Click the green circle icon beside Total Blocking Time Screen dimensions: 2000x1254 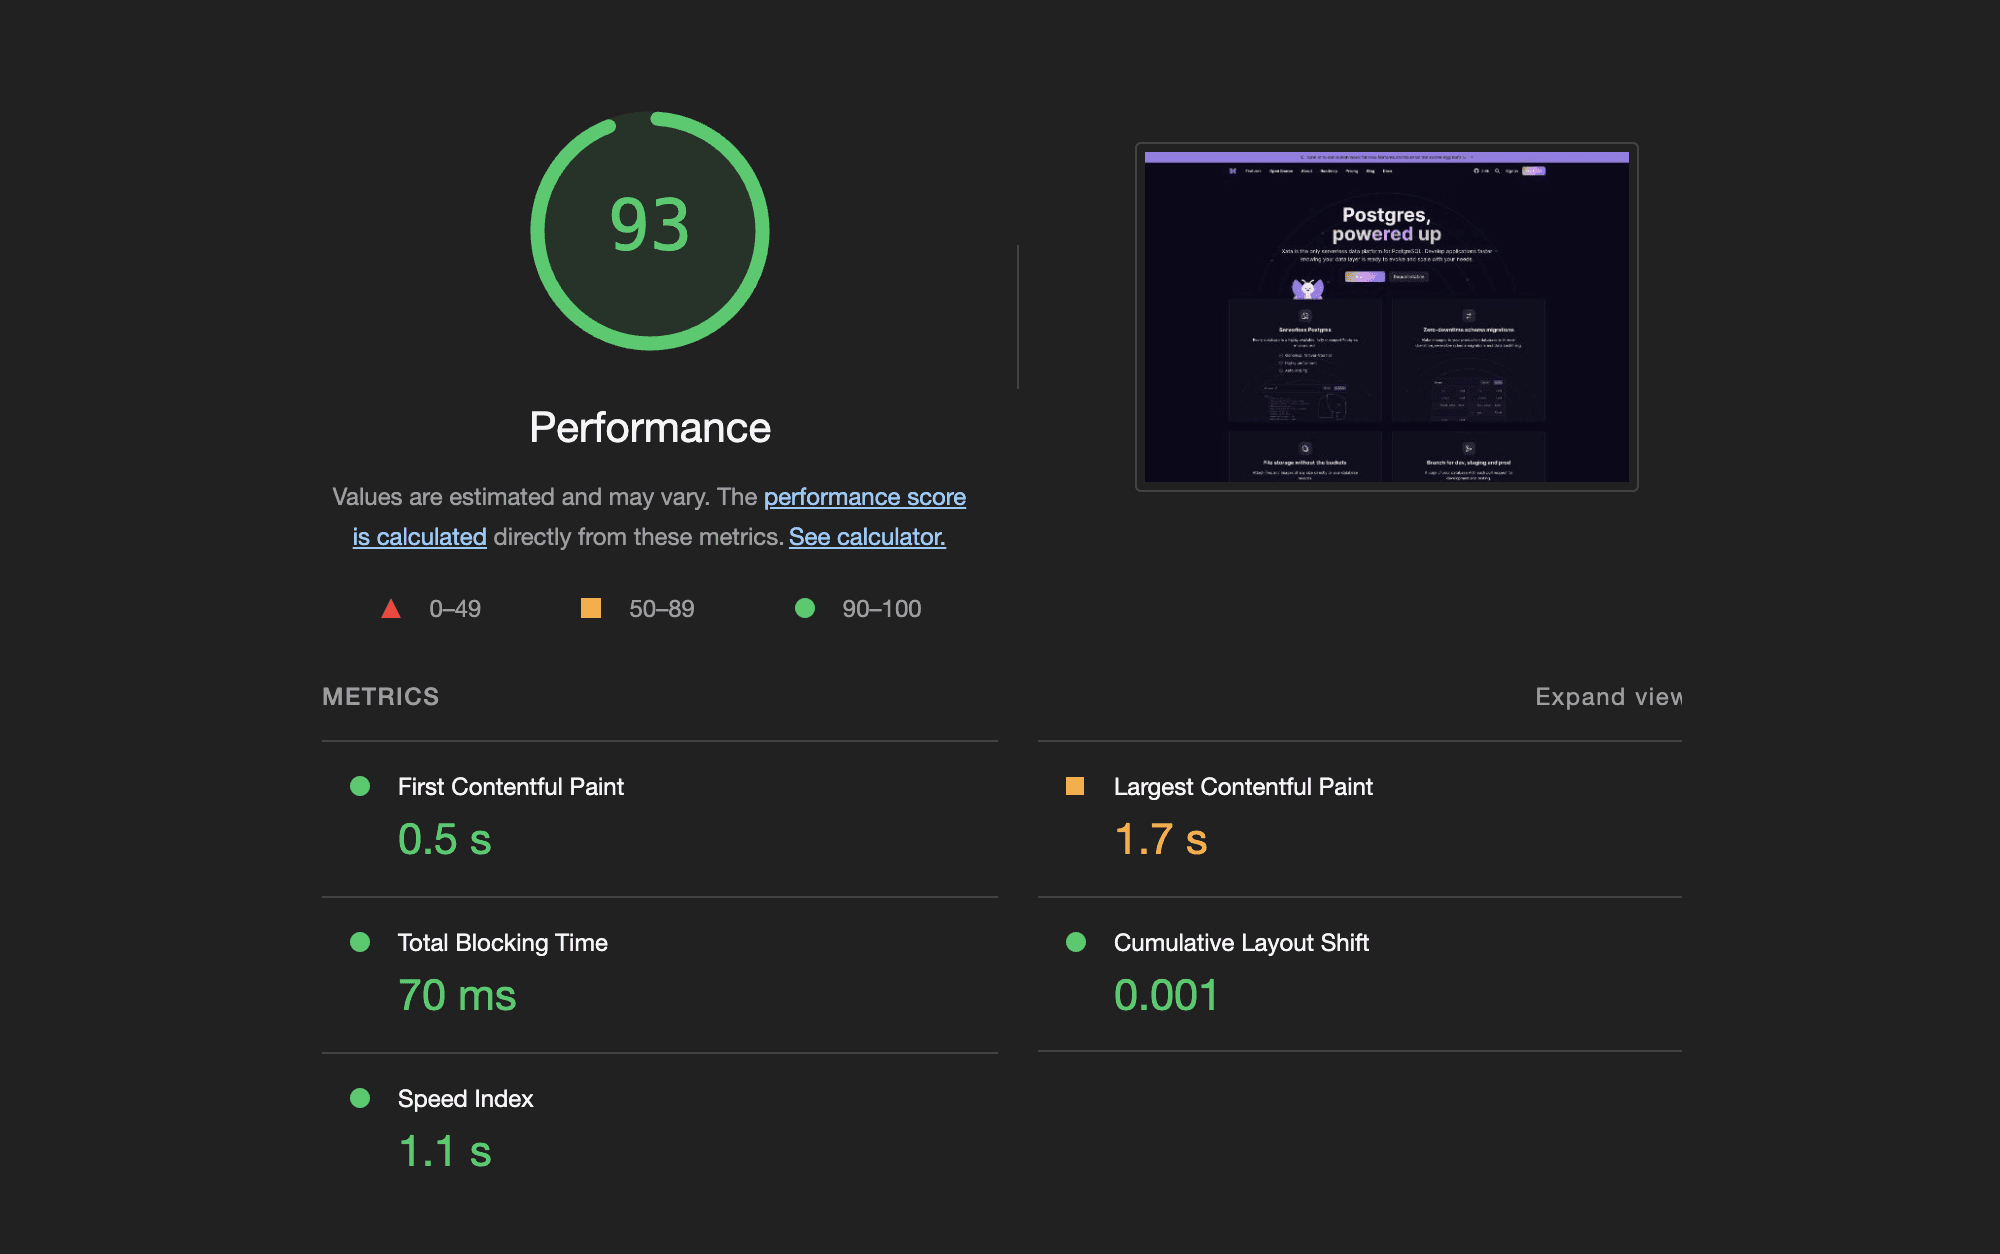[361, 942]
